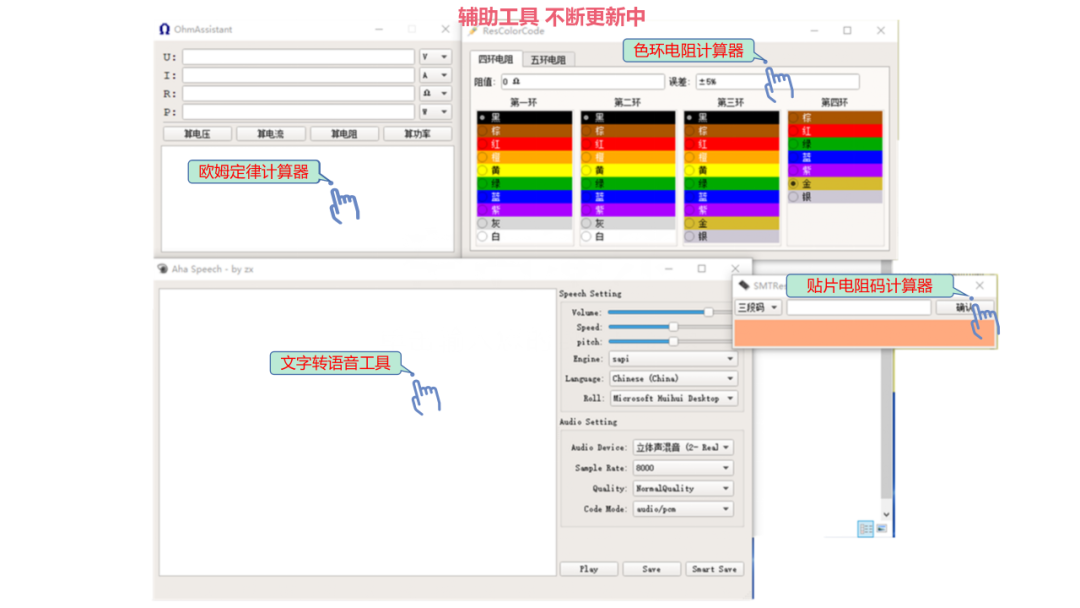Viewport: 1080px width, 608px height.
Task: Select 绿 radio button in 第三环 column
Action: tap(690, 184)
